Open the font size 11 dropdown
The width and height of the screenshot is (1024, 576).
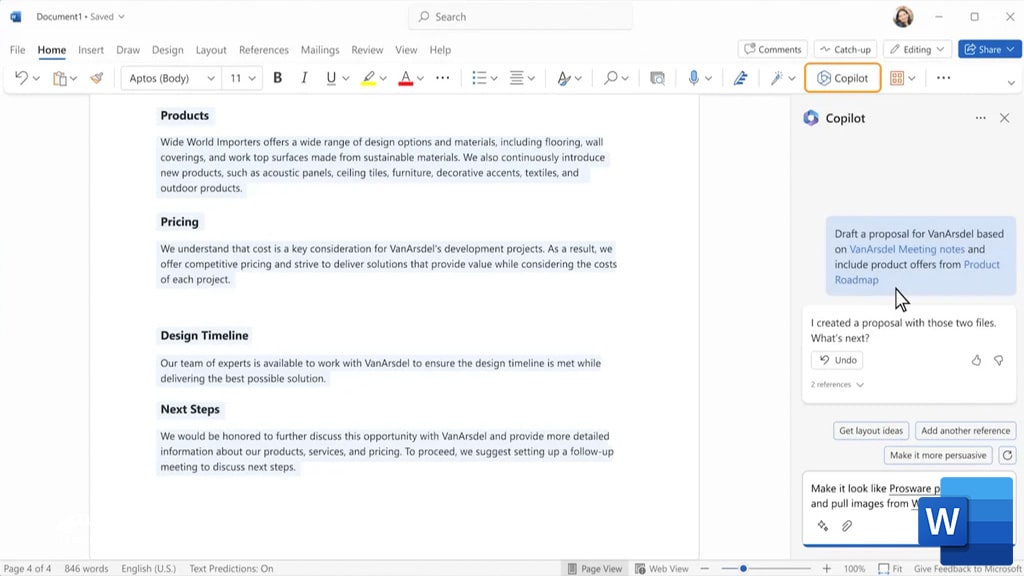pyautogui.click(x=242, y=78)
